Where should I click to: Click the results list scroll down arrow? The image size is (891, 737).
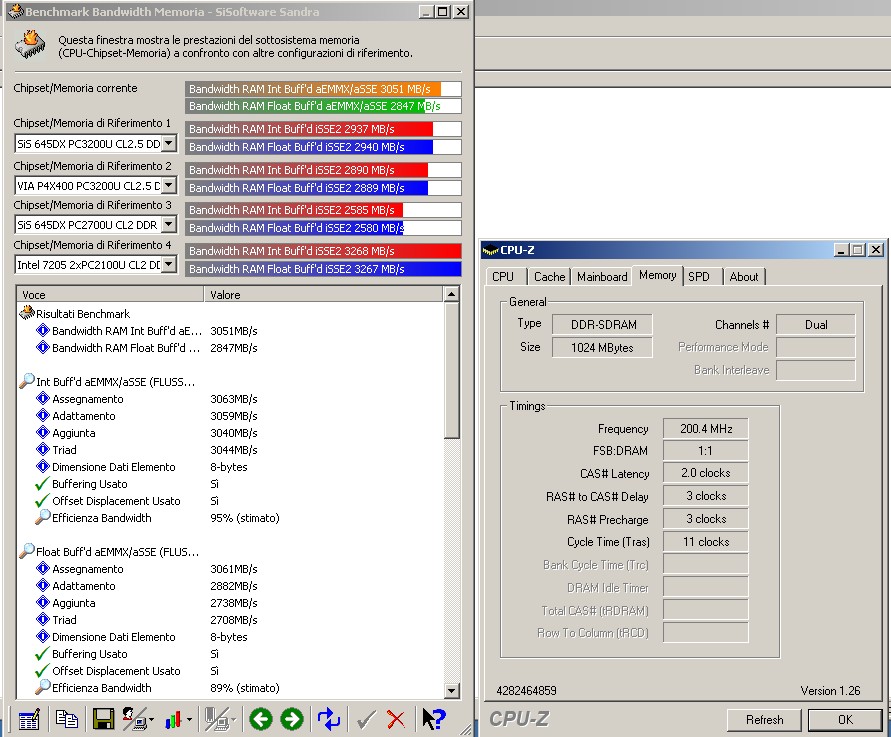point(451,691)
